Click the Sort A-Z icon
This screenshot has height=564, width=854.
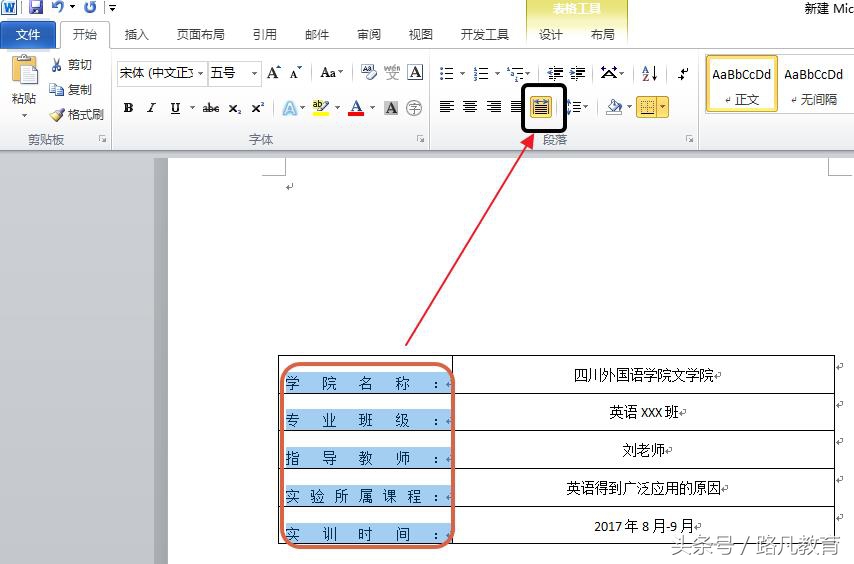[x=649, y=72]
